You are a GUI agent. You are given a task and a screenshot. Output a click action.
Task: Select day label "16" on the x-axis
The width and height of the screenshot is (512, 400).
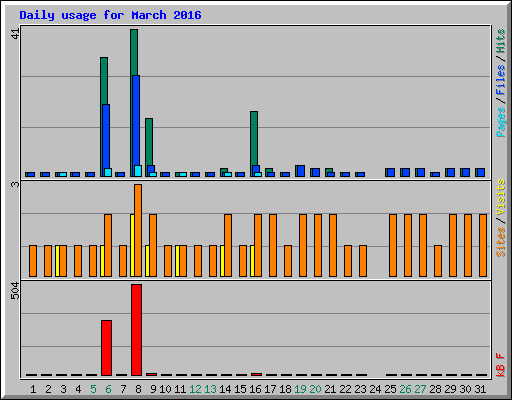255,389
